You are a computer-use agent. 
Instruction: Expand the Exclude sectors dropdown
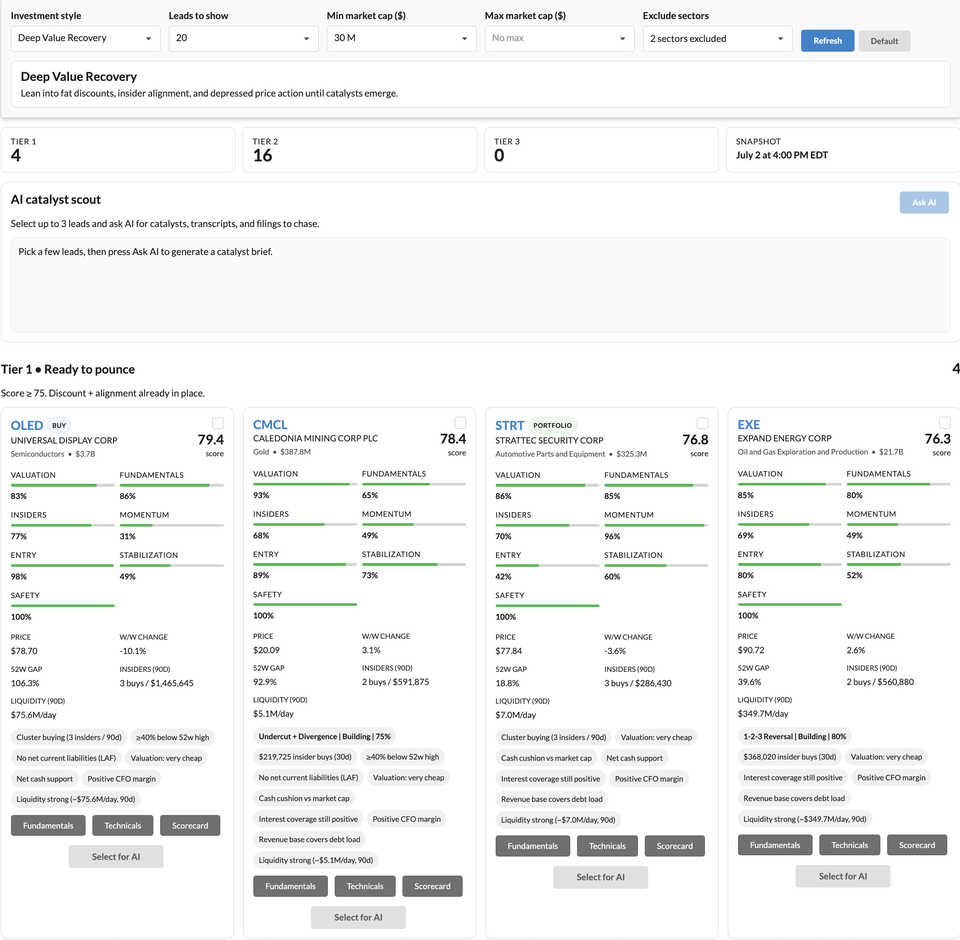(718, 39)
